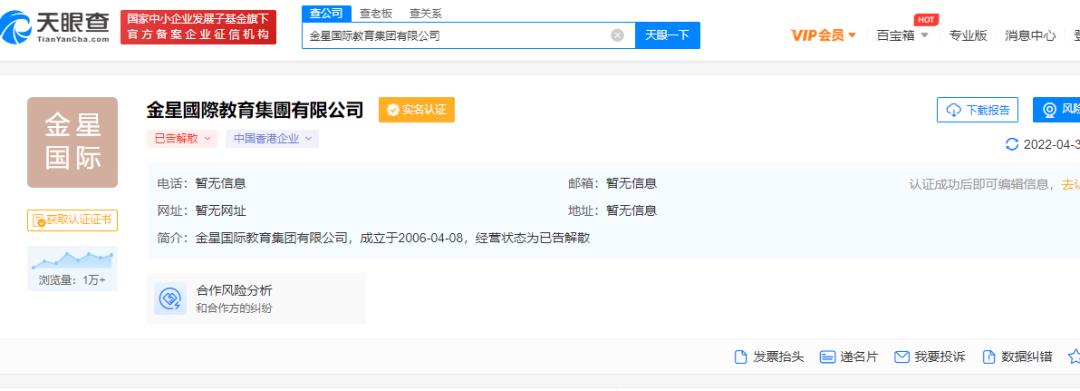This screenshot has width=1080, height=391.
Task: Click the 邮箱: 暂无信息 field
Action: coord(612,183)
